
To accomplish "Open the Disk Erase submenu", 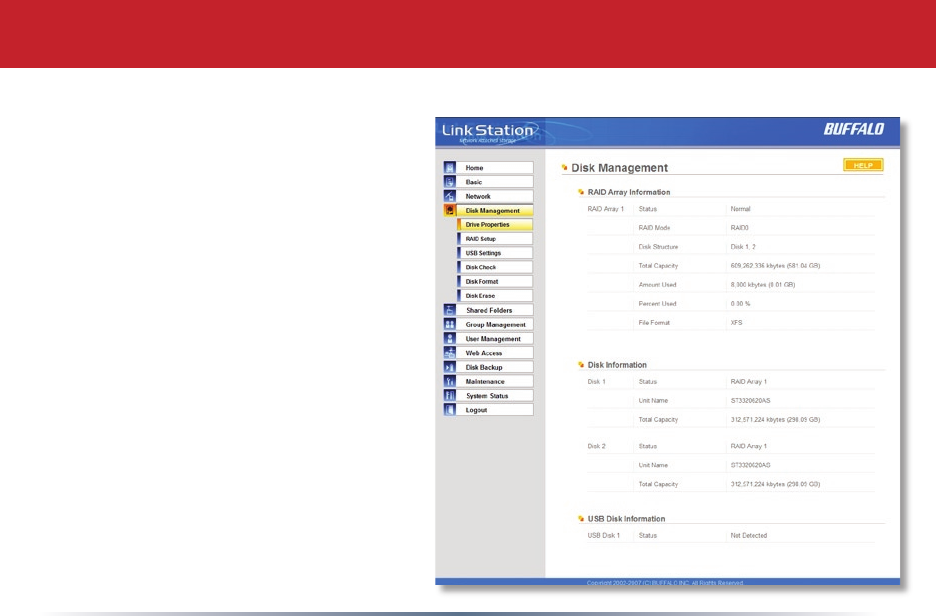I will [495, 296].
